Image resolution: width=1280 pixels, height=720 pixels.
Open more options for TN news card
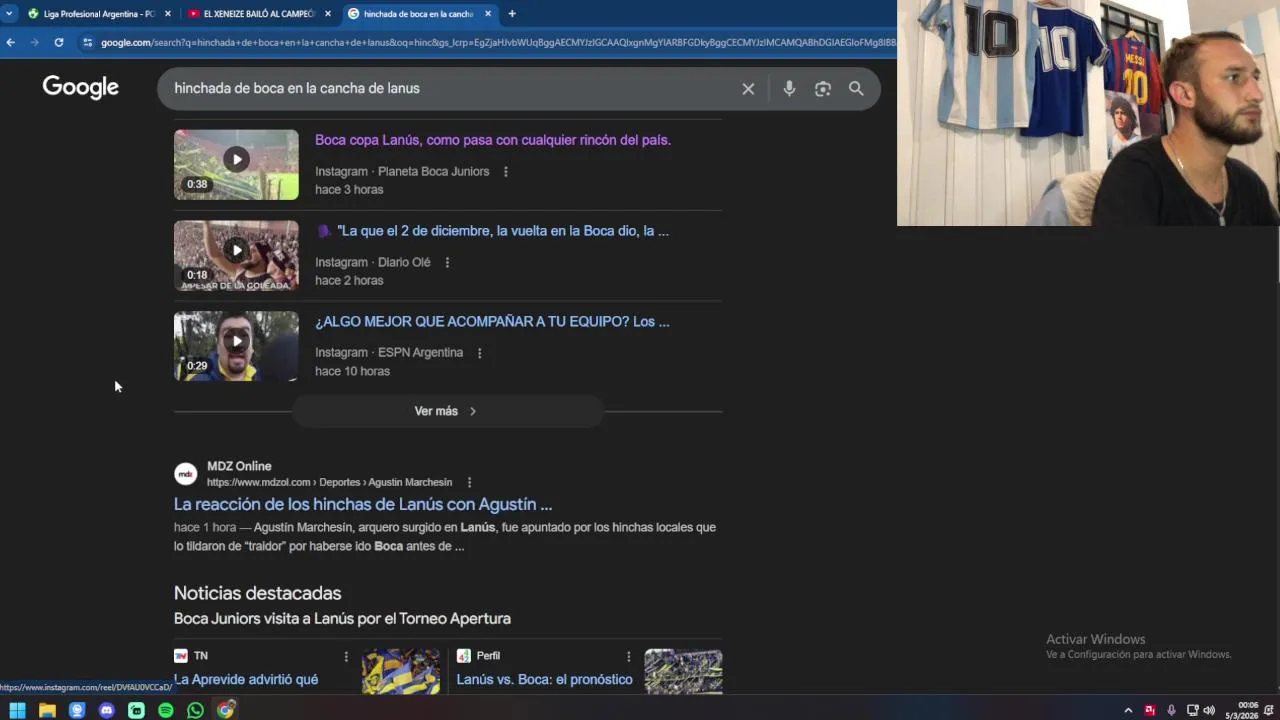[x=346, y=656]
